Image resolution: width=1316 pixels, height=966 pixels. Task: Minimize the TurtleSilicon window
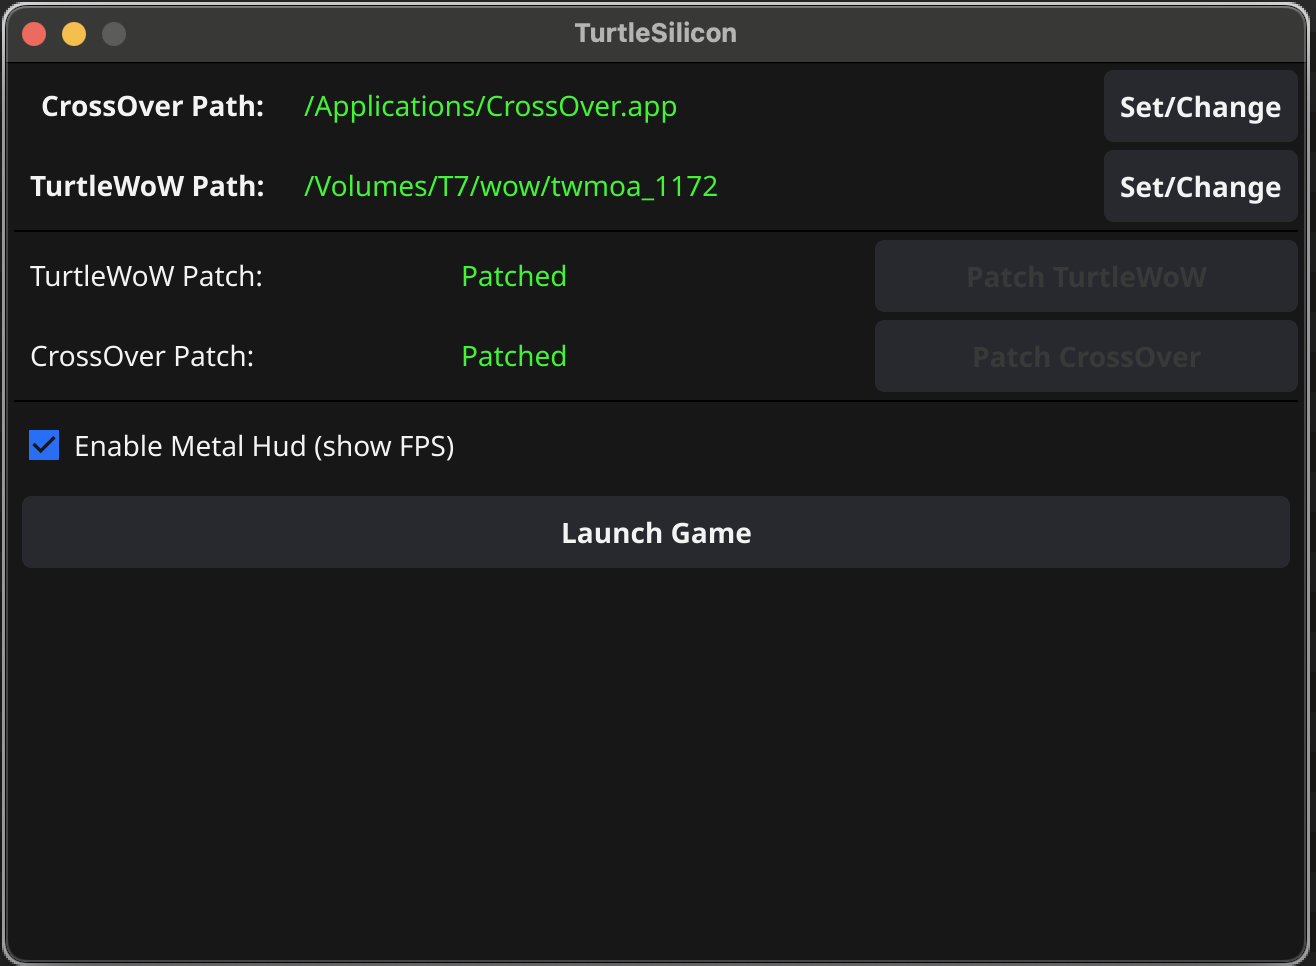pos(74,34)
